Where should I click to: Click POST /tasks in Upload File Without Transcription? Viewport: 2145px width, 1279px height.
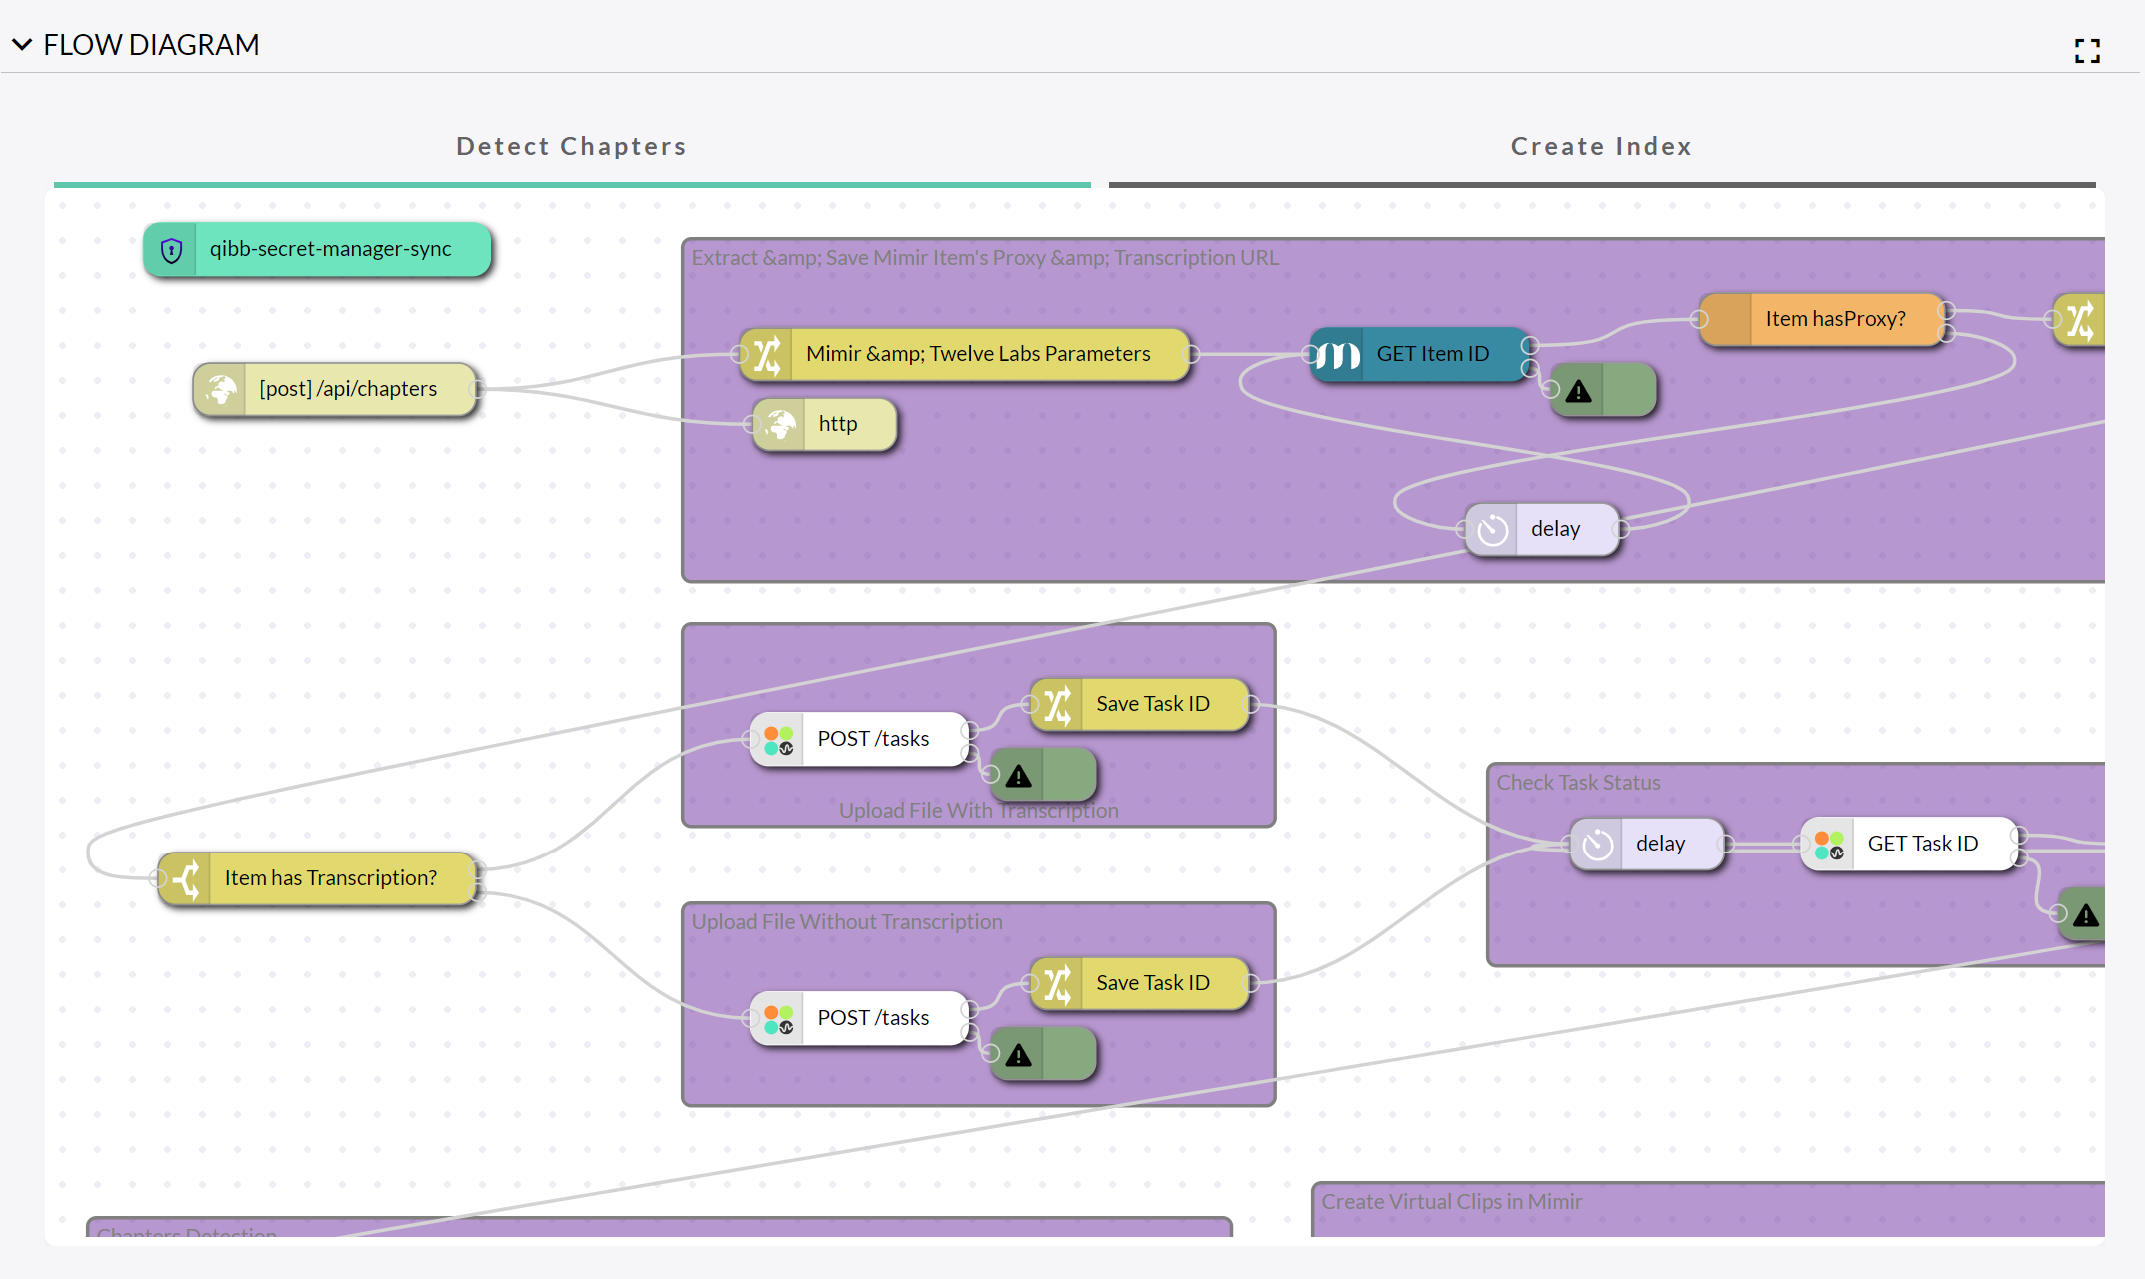pyautogui.click(x=872, y=1018)
